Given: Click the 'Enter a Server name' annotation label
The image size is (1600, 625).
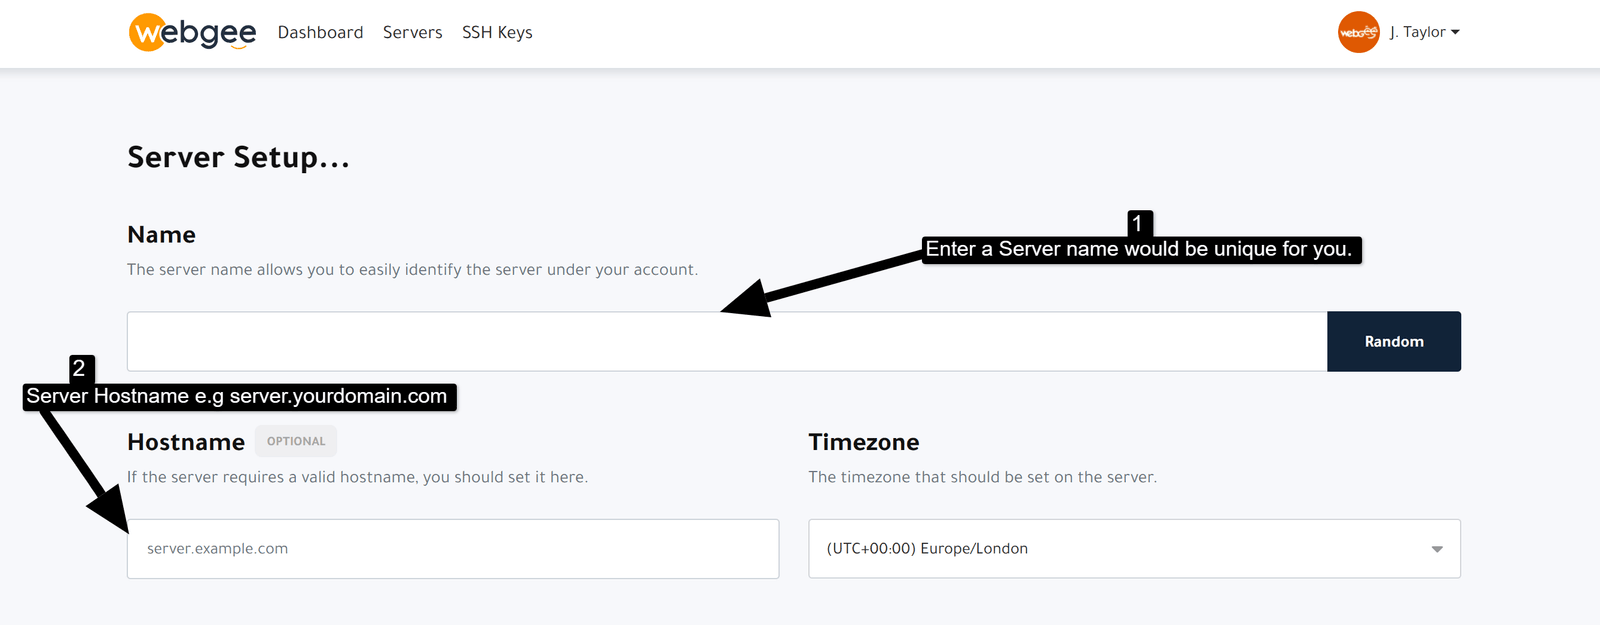Looking at the screenshot, I should coord(1141,249).
